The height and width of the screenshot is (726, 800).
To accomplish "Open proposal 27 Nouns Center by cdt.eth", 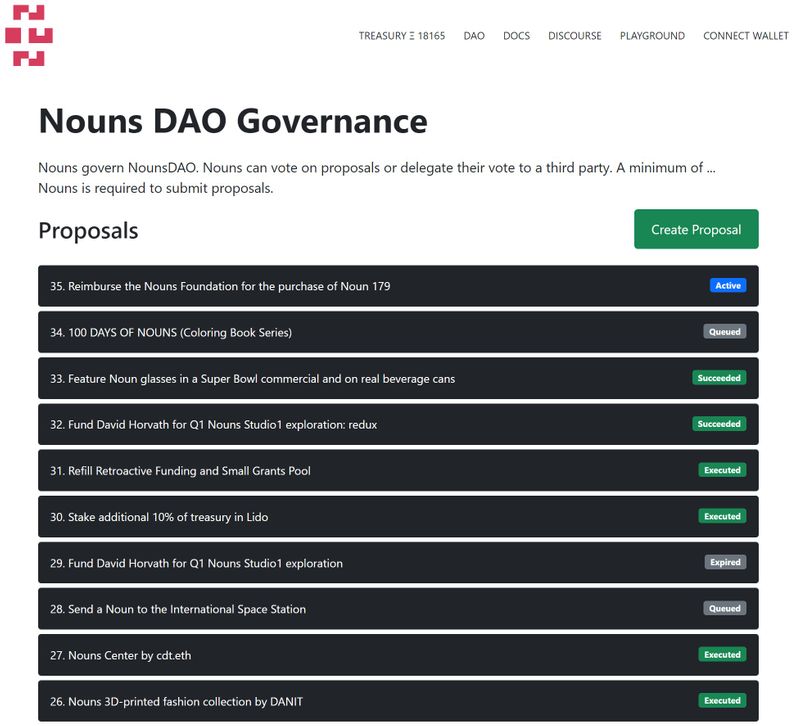I will (x=131, y=655).
